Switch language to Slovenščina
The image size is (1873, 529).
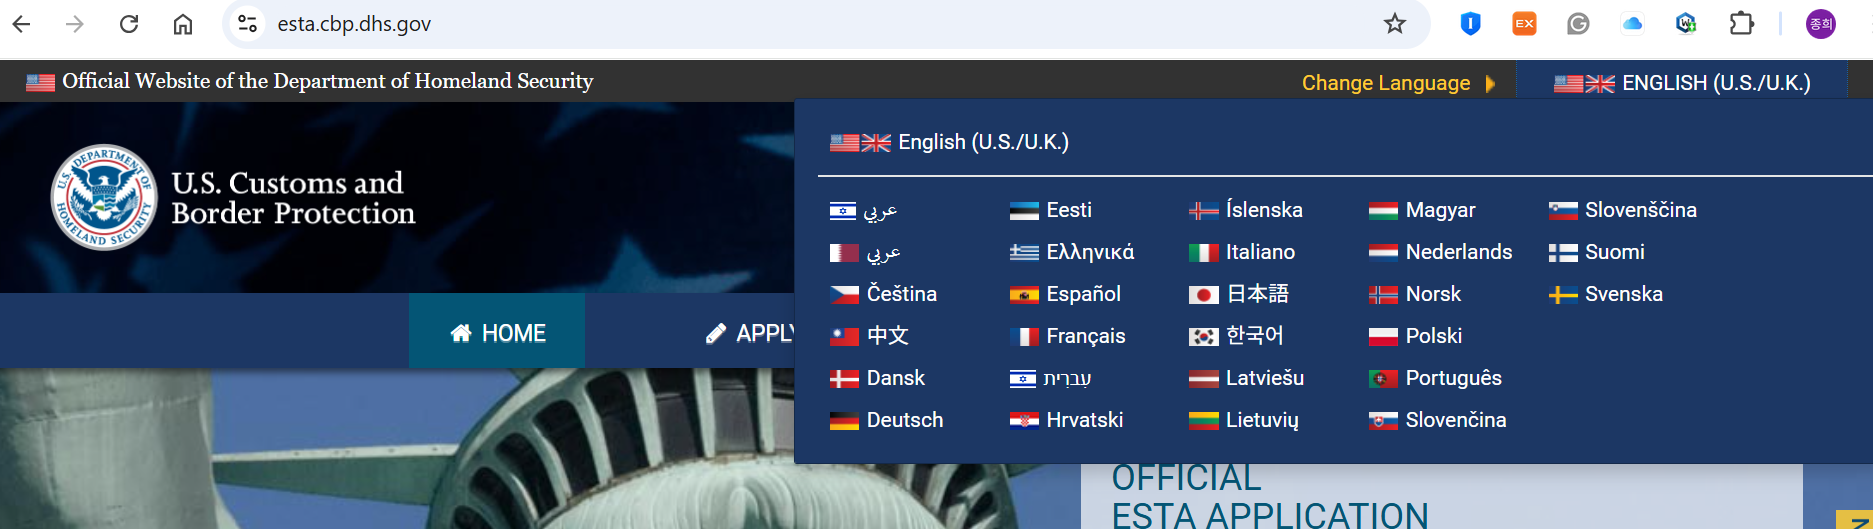(x=1622, y=210)
